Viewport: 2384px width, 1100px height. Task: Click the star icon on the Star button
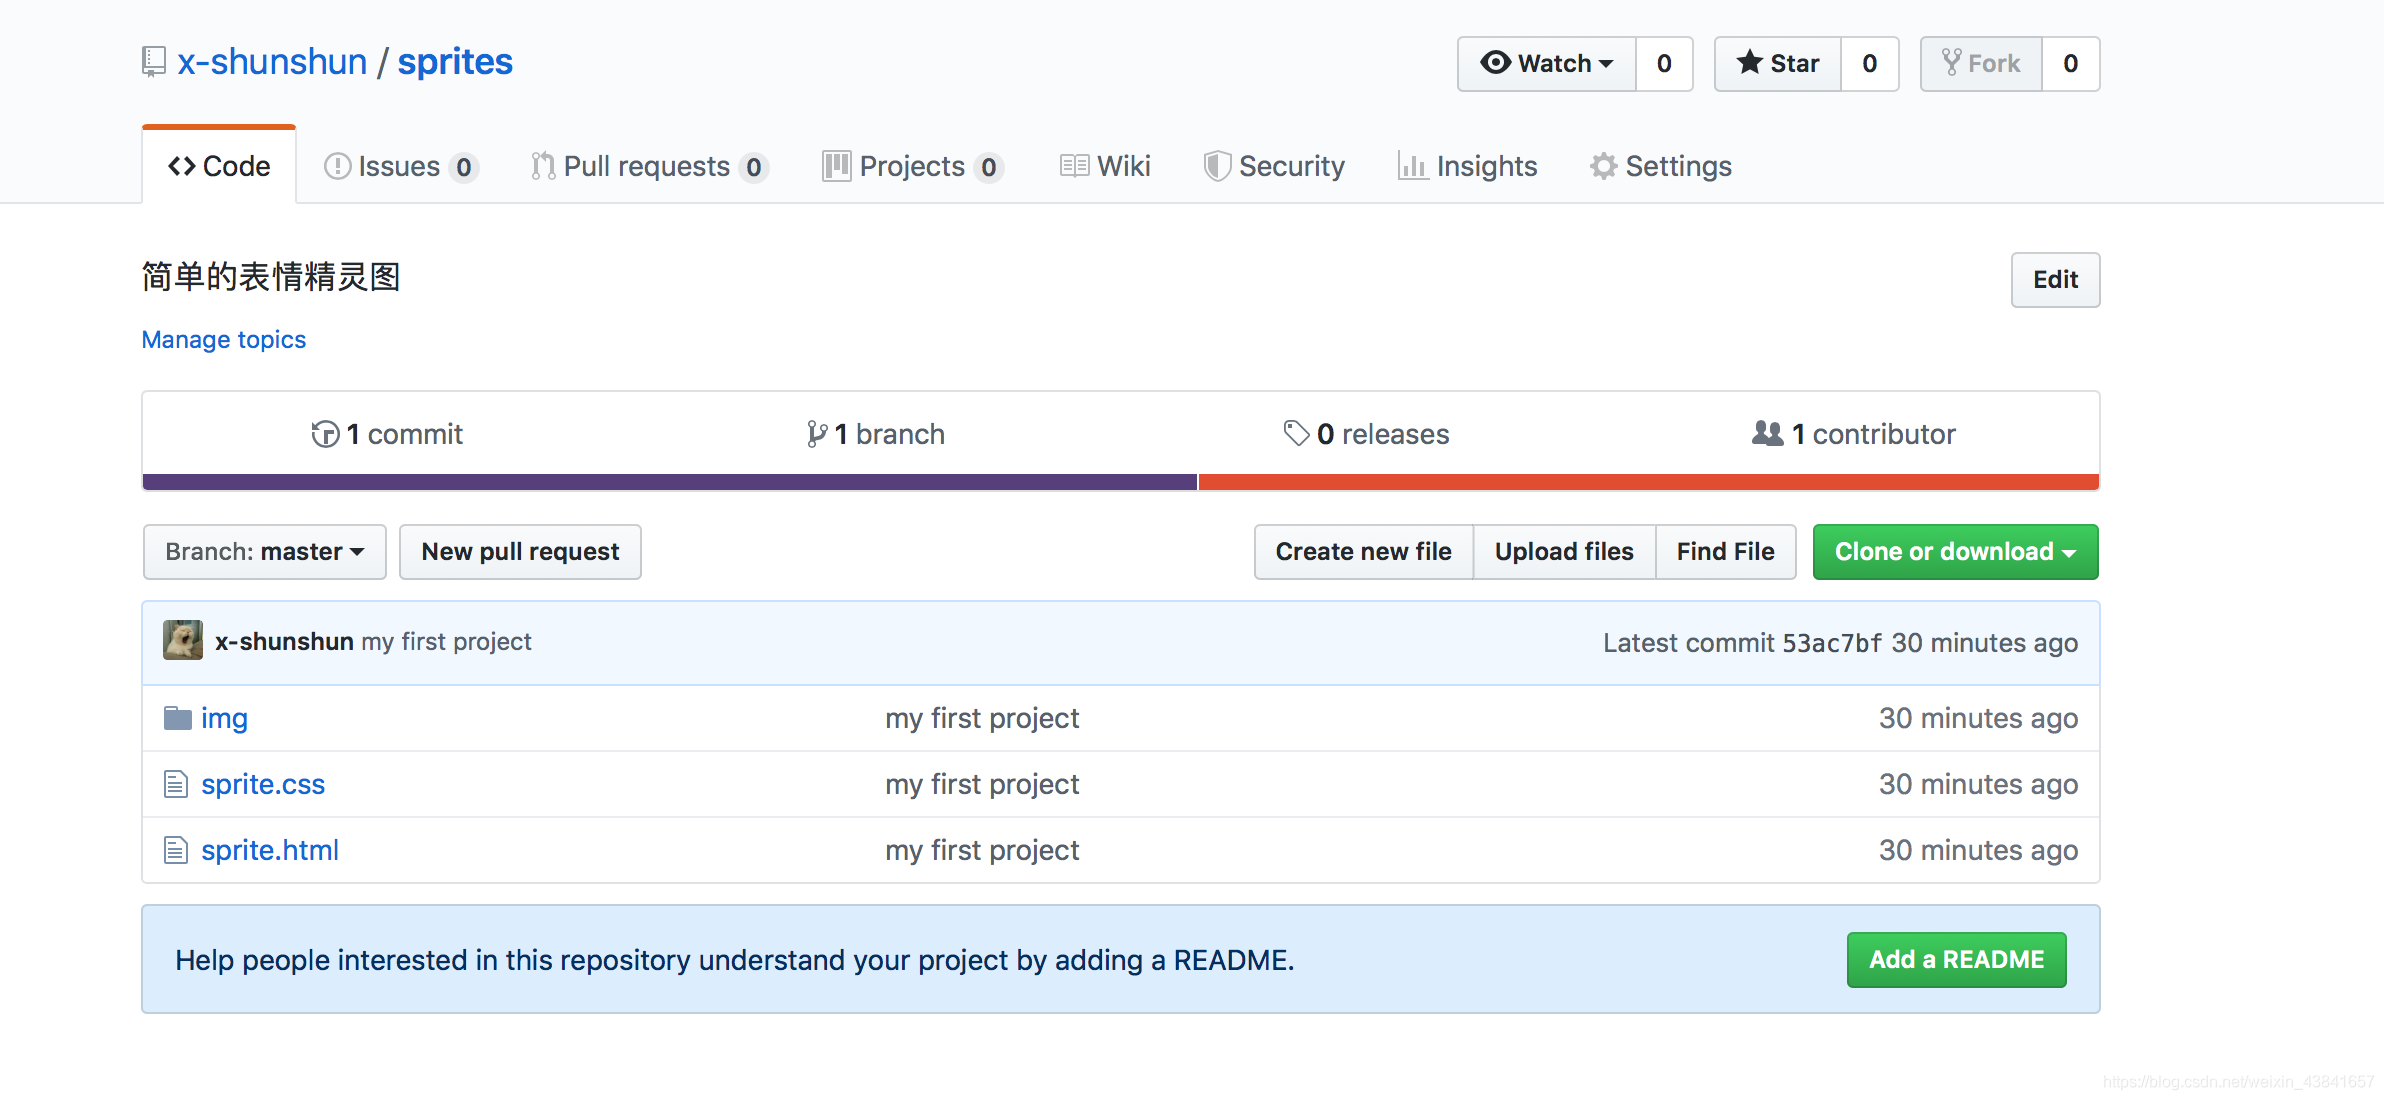coord(1749,62)
